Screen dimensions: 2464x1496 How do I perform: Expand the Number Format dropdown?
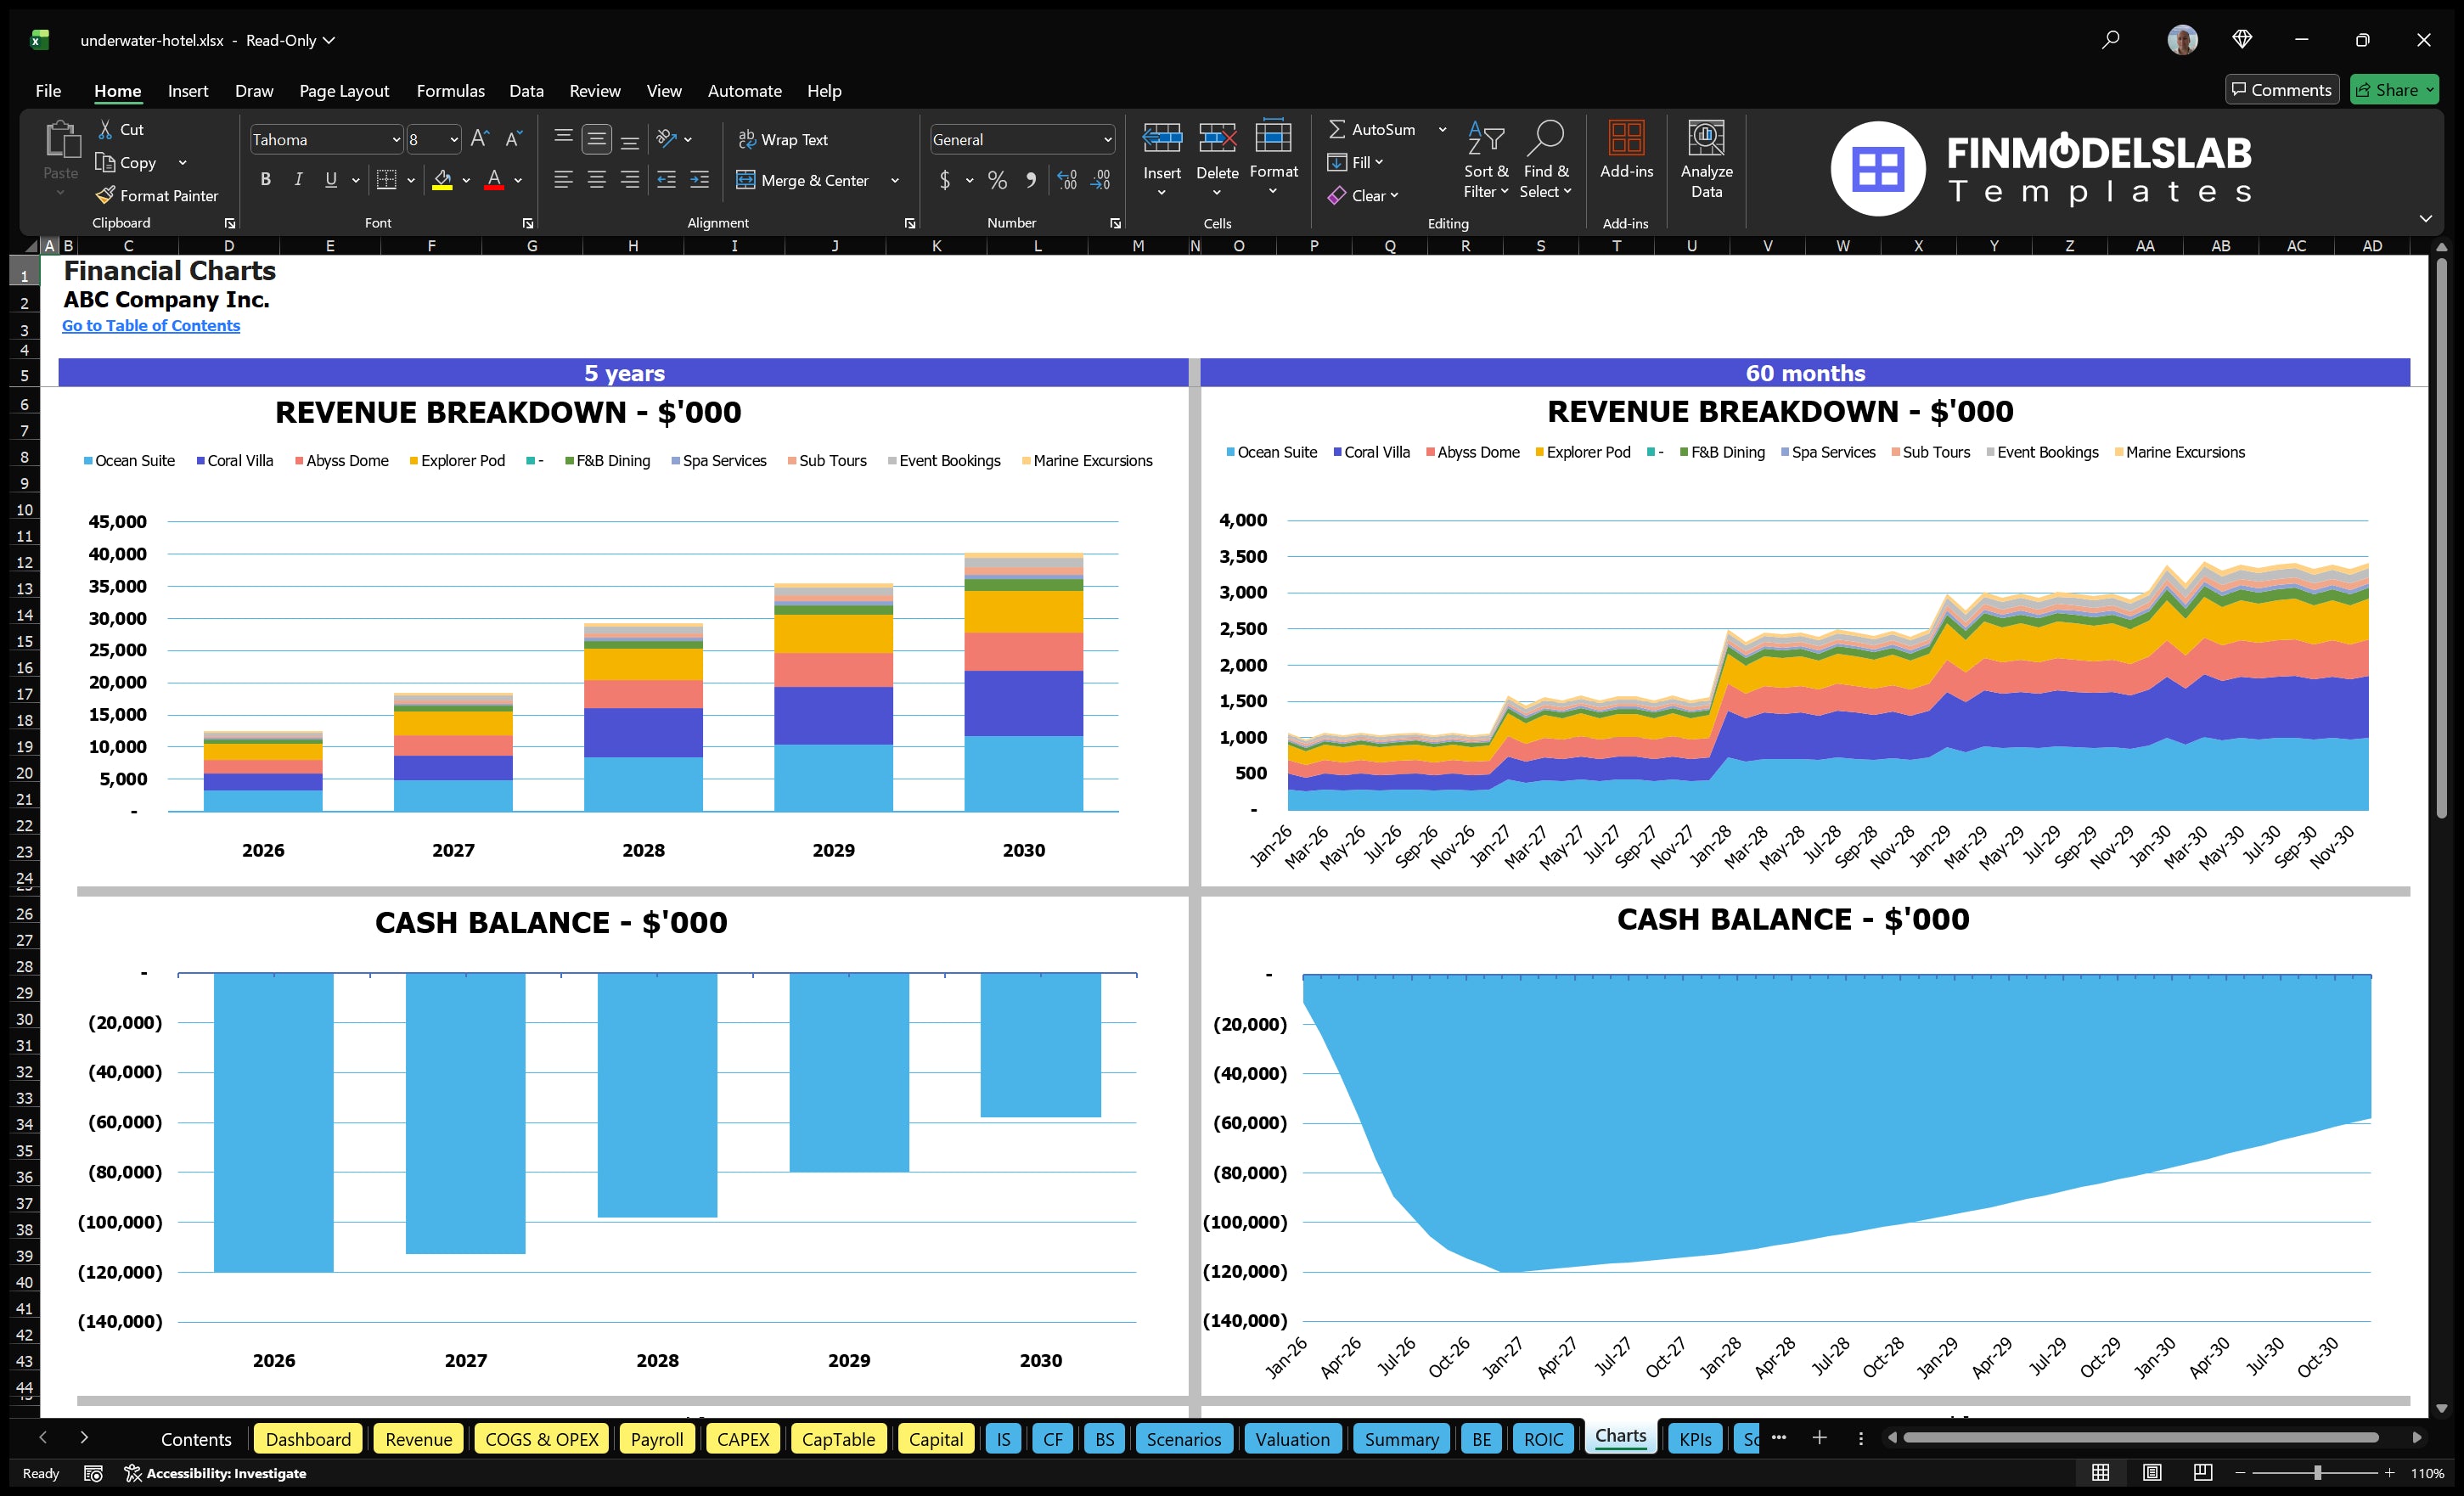[x=1106, y=139]
